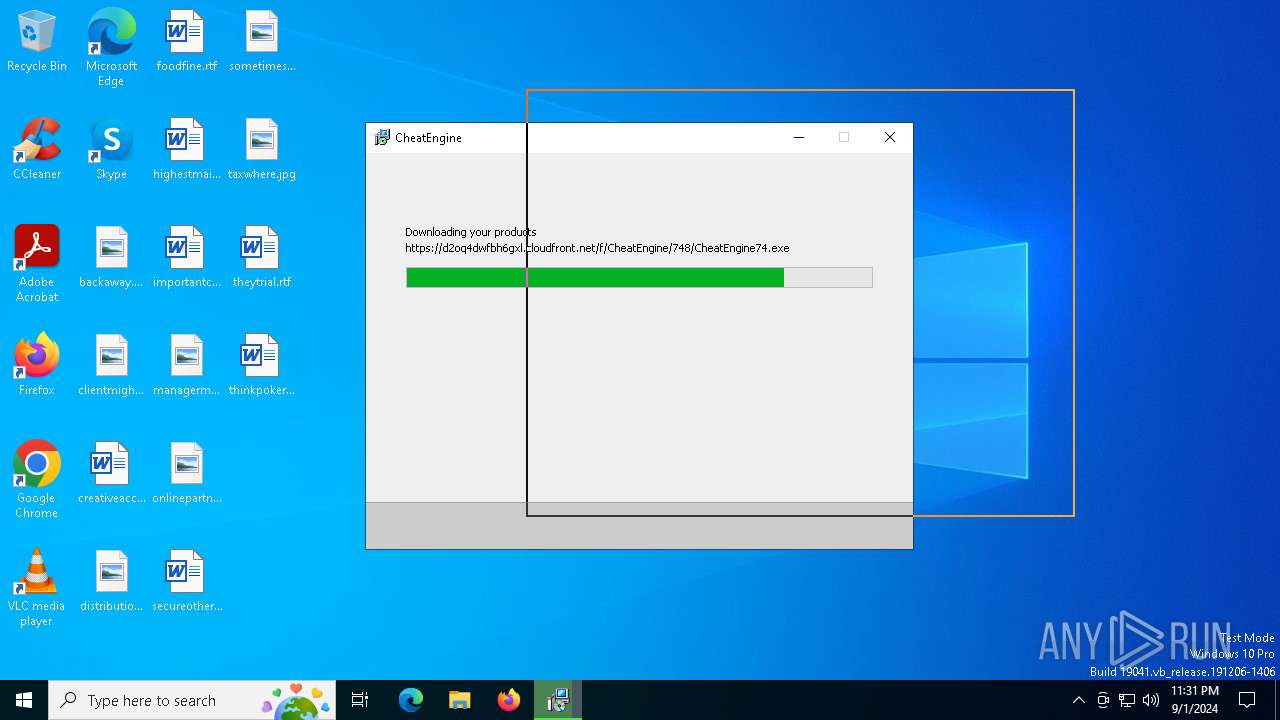The height and width of the screenshot is (720, 1280).
Task: Select the sometimes... image file on desktop
Action: [262, 42]
